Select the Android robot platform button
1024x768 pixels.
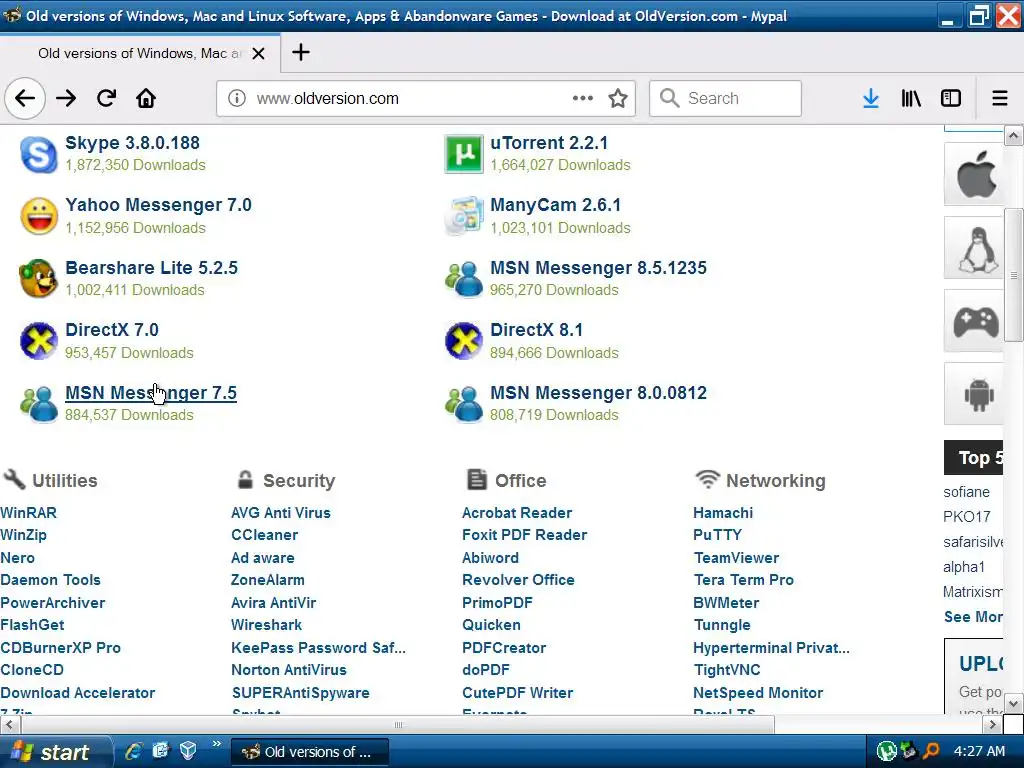click(976, 394)
